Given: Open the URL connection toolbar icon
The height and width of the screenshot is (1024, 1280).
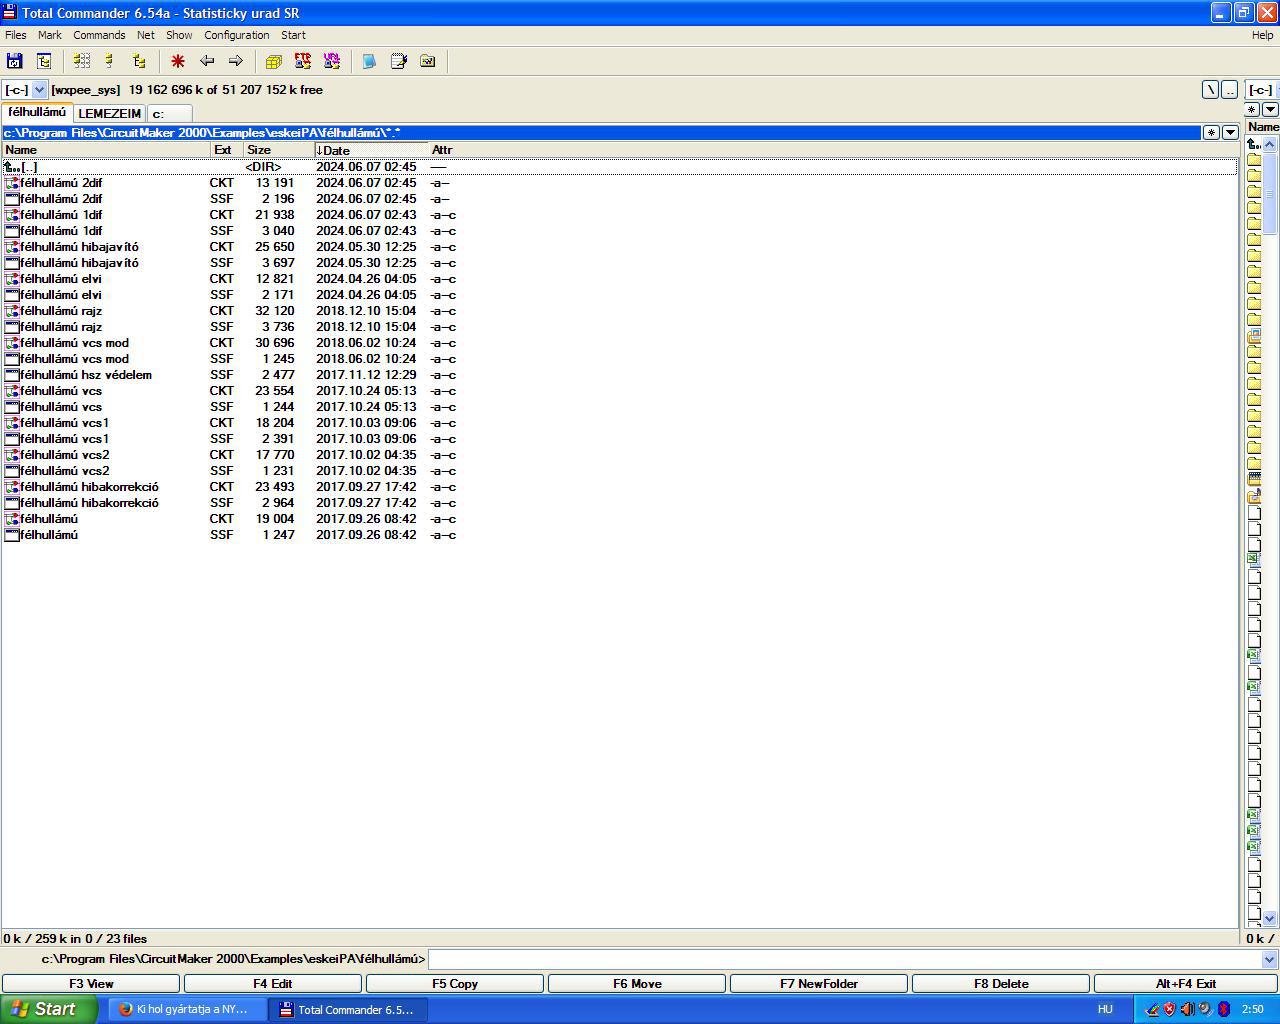Looking at the screenshot, I should [x=332, y=61].
